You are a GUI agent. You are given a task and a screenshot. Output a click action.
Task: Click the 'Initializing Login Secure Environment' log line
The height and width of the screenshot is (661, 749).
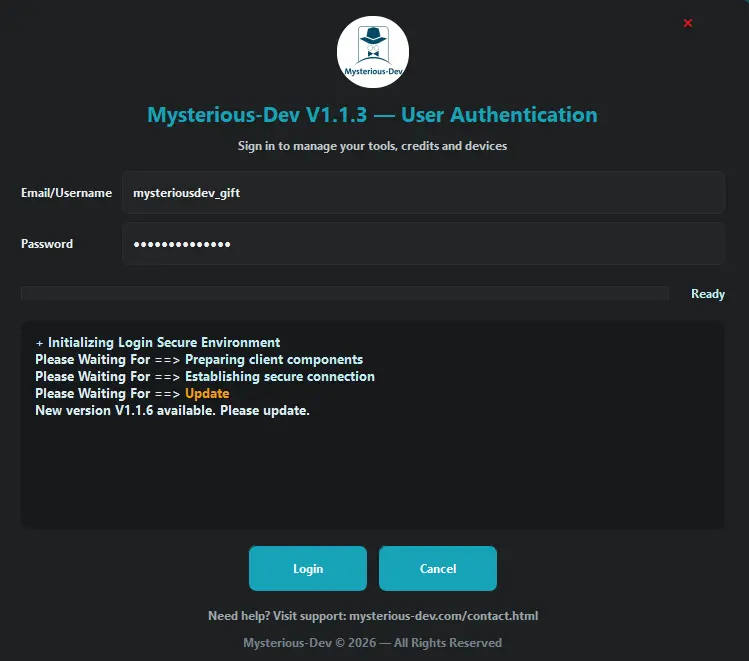[158, 342]
